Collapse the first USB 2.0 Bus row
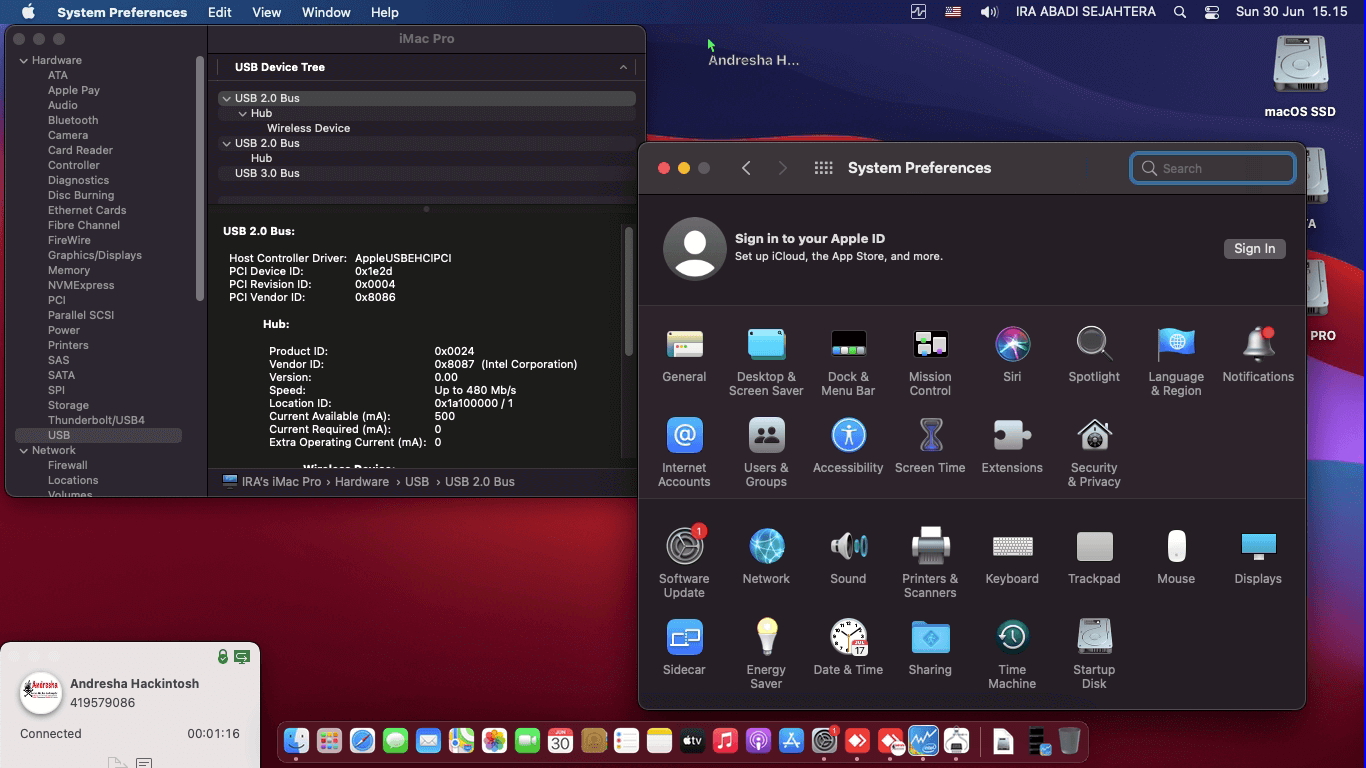This screenshot has width=1366, height=768. [226, 98]
